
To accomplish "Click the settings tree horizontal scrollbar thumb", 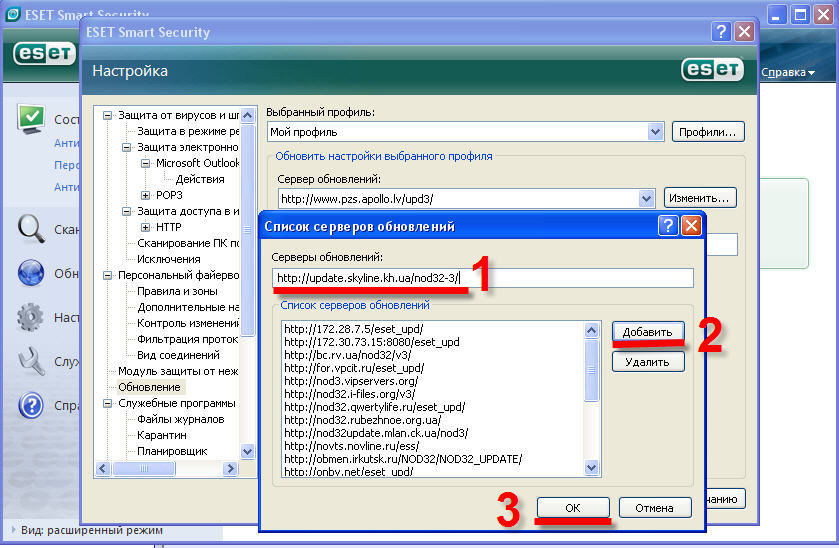I will coord(143,468).
